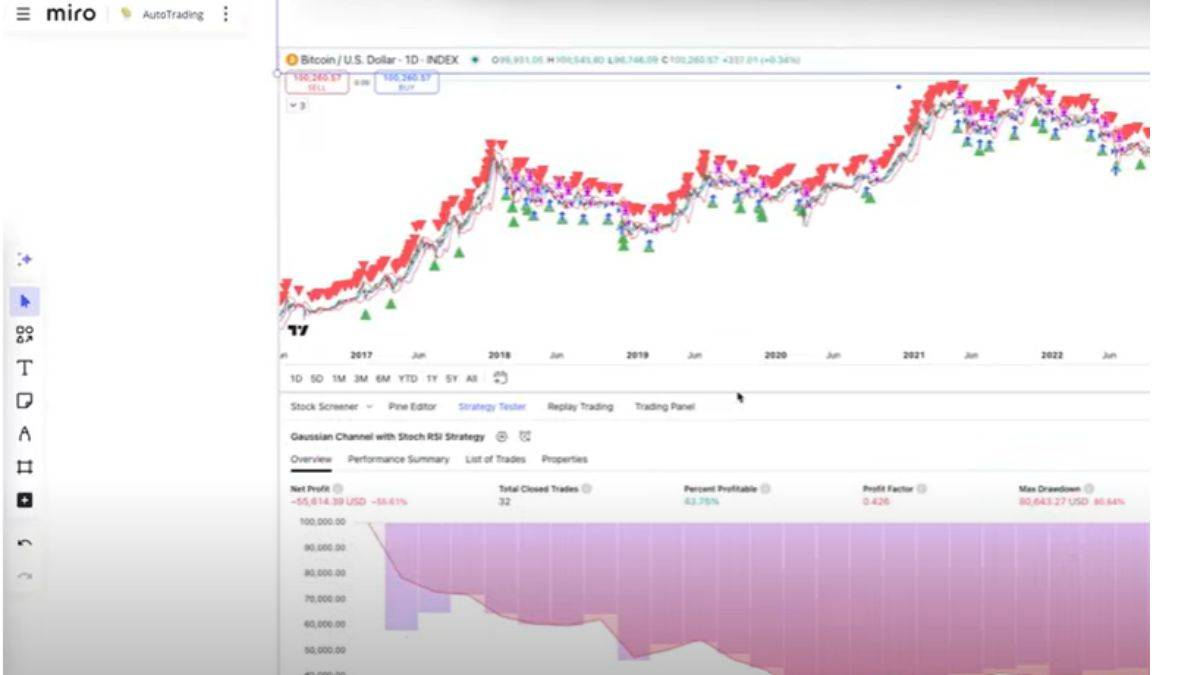Activate the Frame tool
This screenshot has width=1200, height=675.
click(x=25, y=467)
